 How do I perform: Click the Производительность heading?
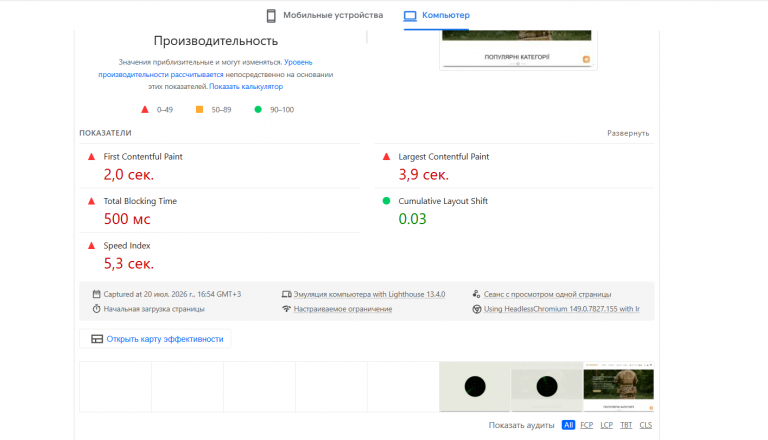(216, 41)
